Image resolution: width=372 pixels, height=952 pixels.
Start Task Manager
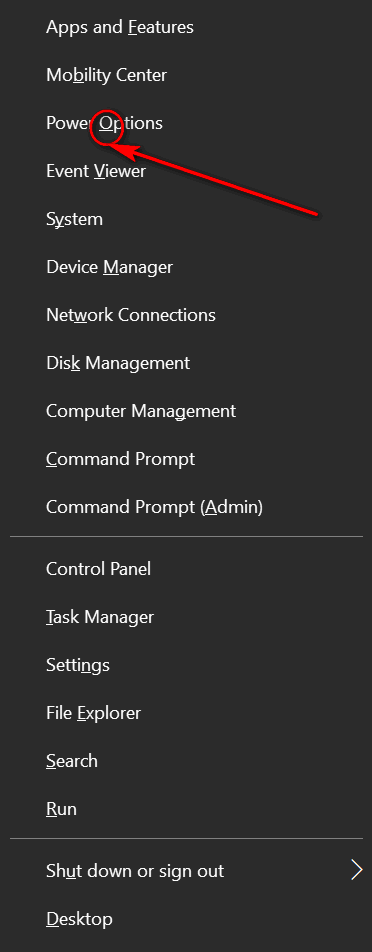[186, 617]
